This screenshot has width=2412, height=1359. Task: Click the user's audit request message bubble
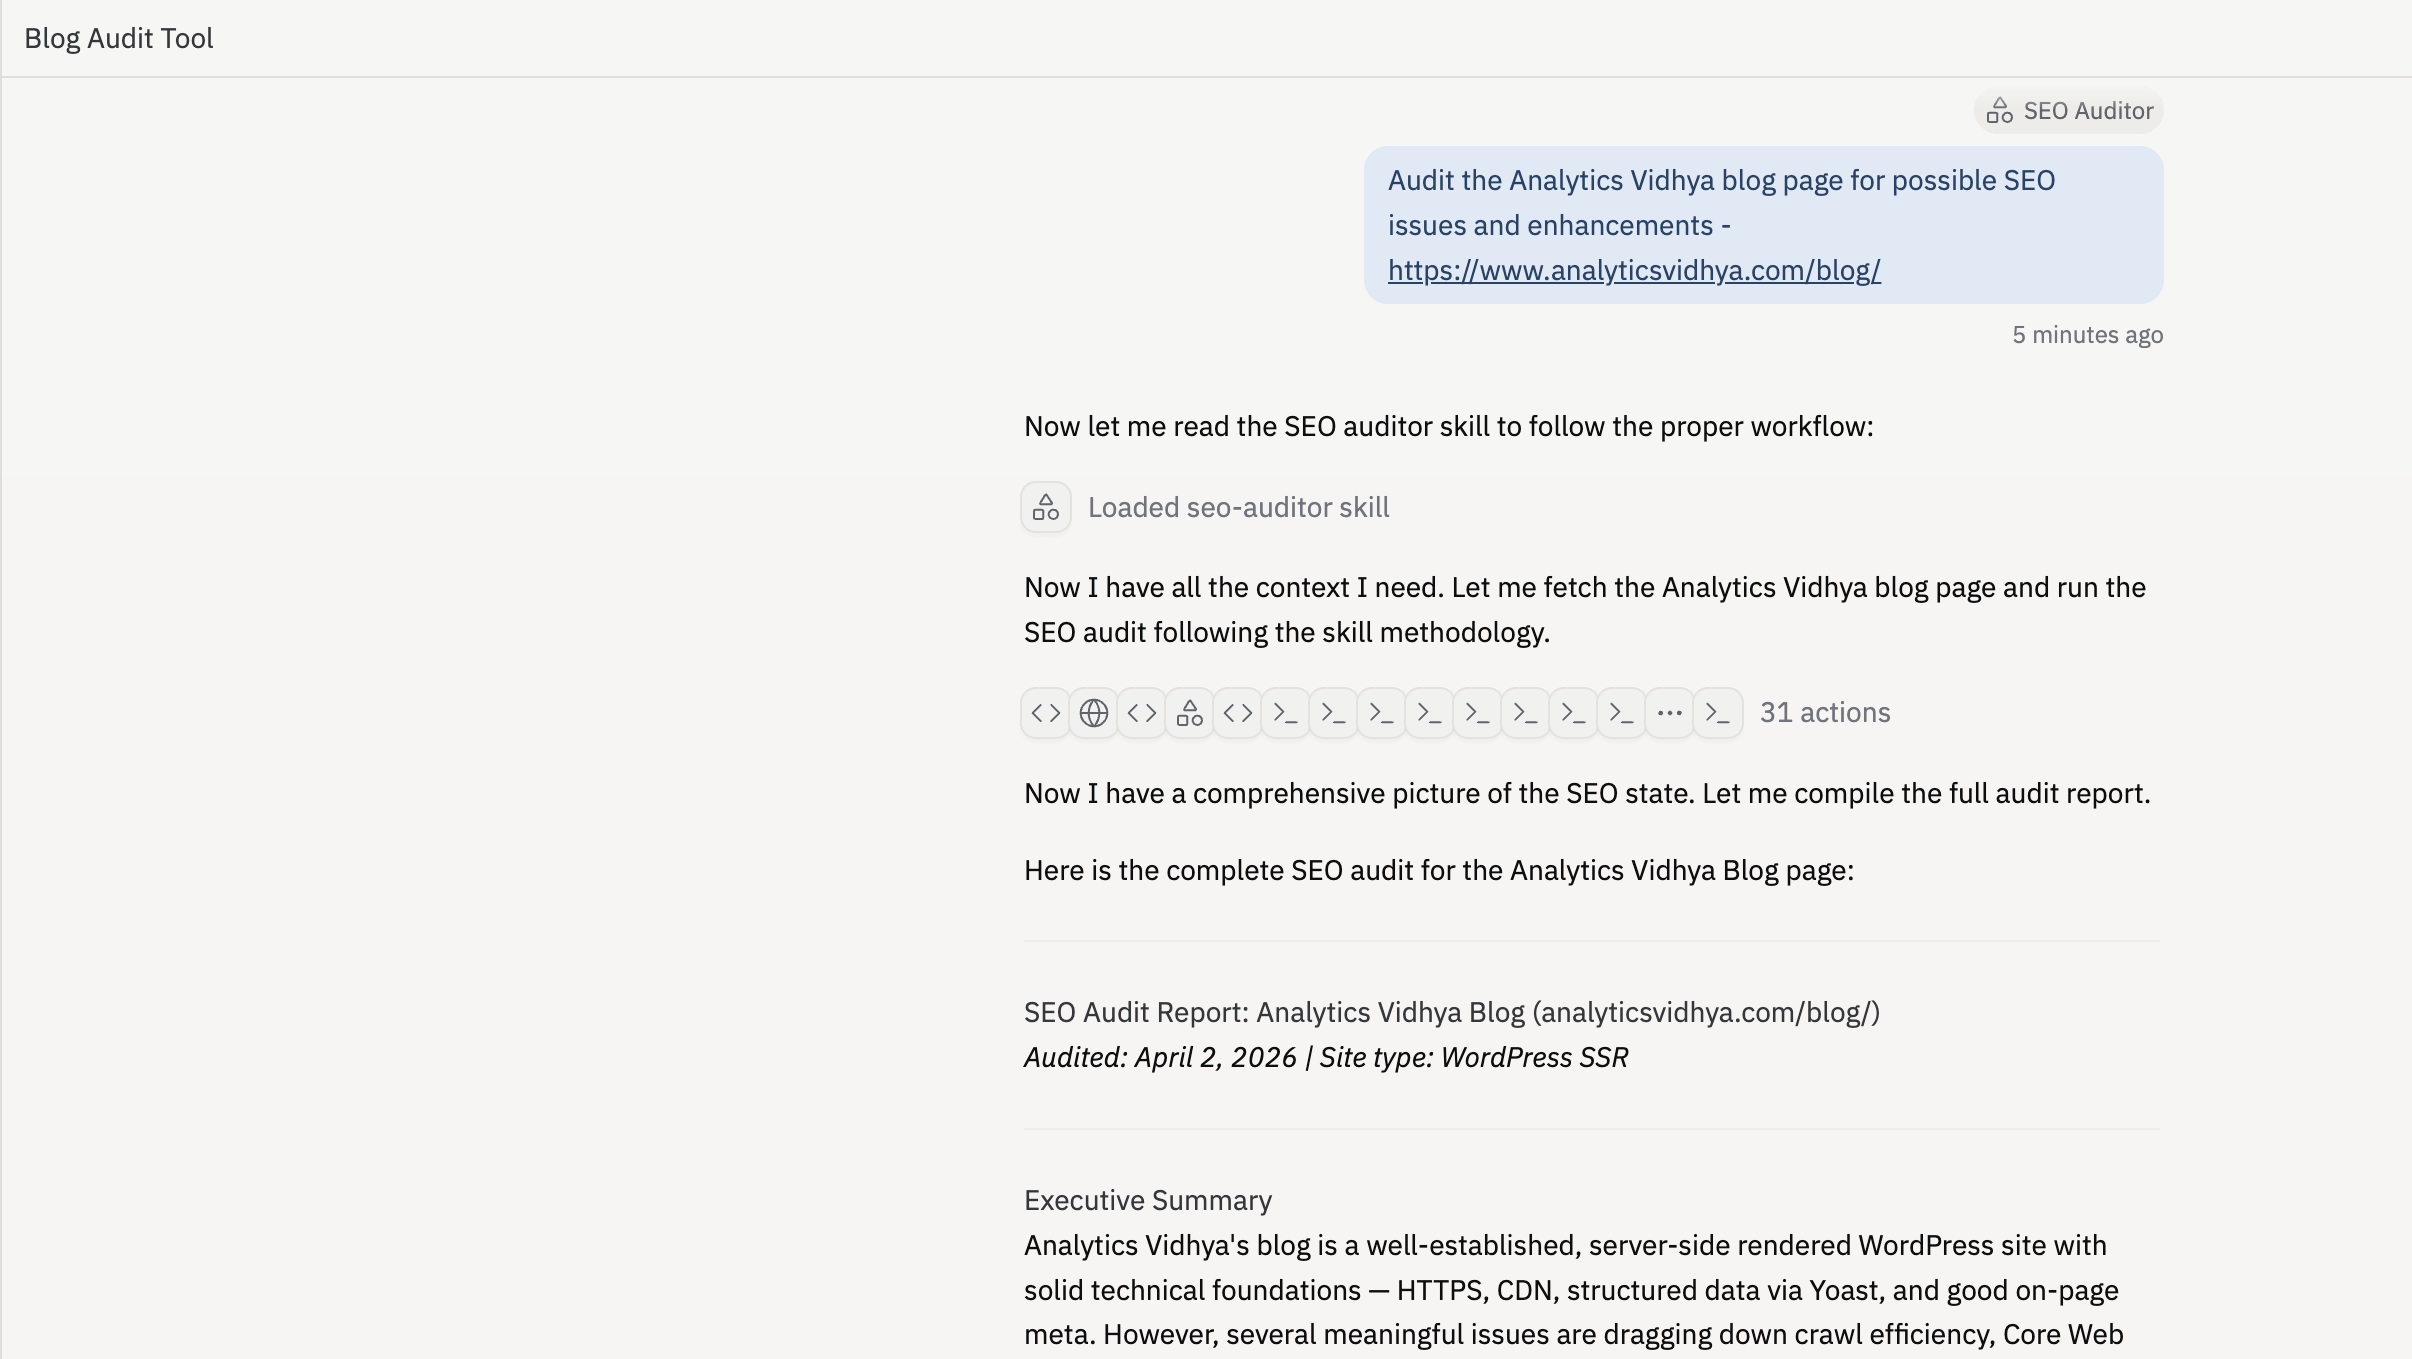pos(1762,204)
